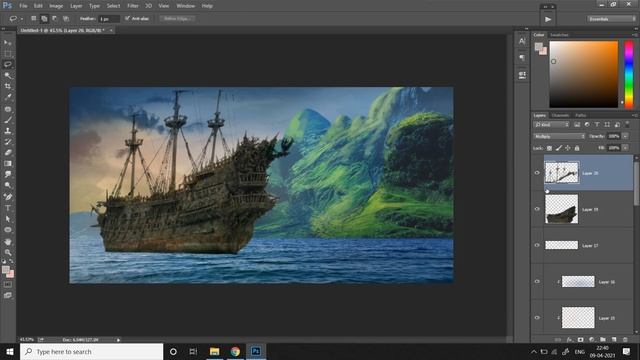Hide Layer 16 with its eye icon
Screen dimensions: 640x360
point(537,282)
